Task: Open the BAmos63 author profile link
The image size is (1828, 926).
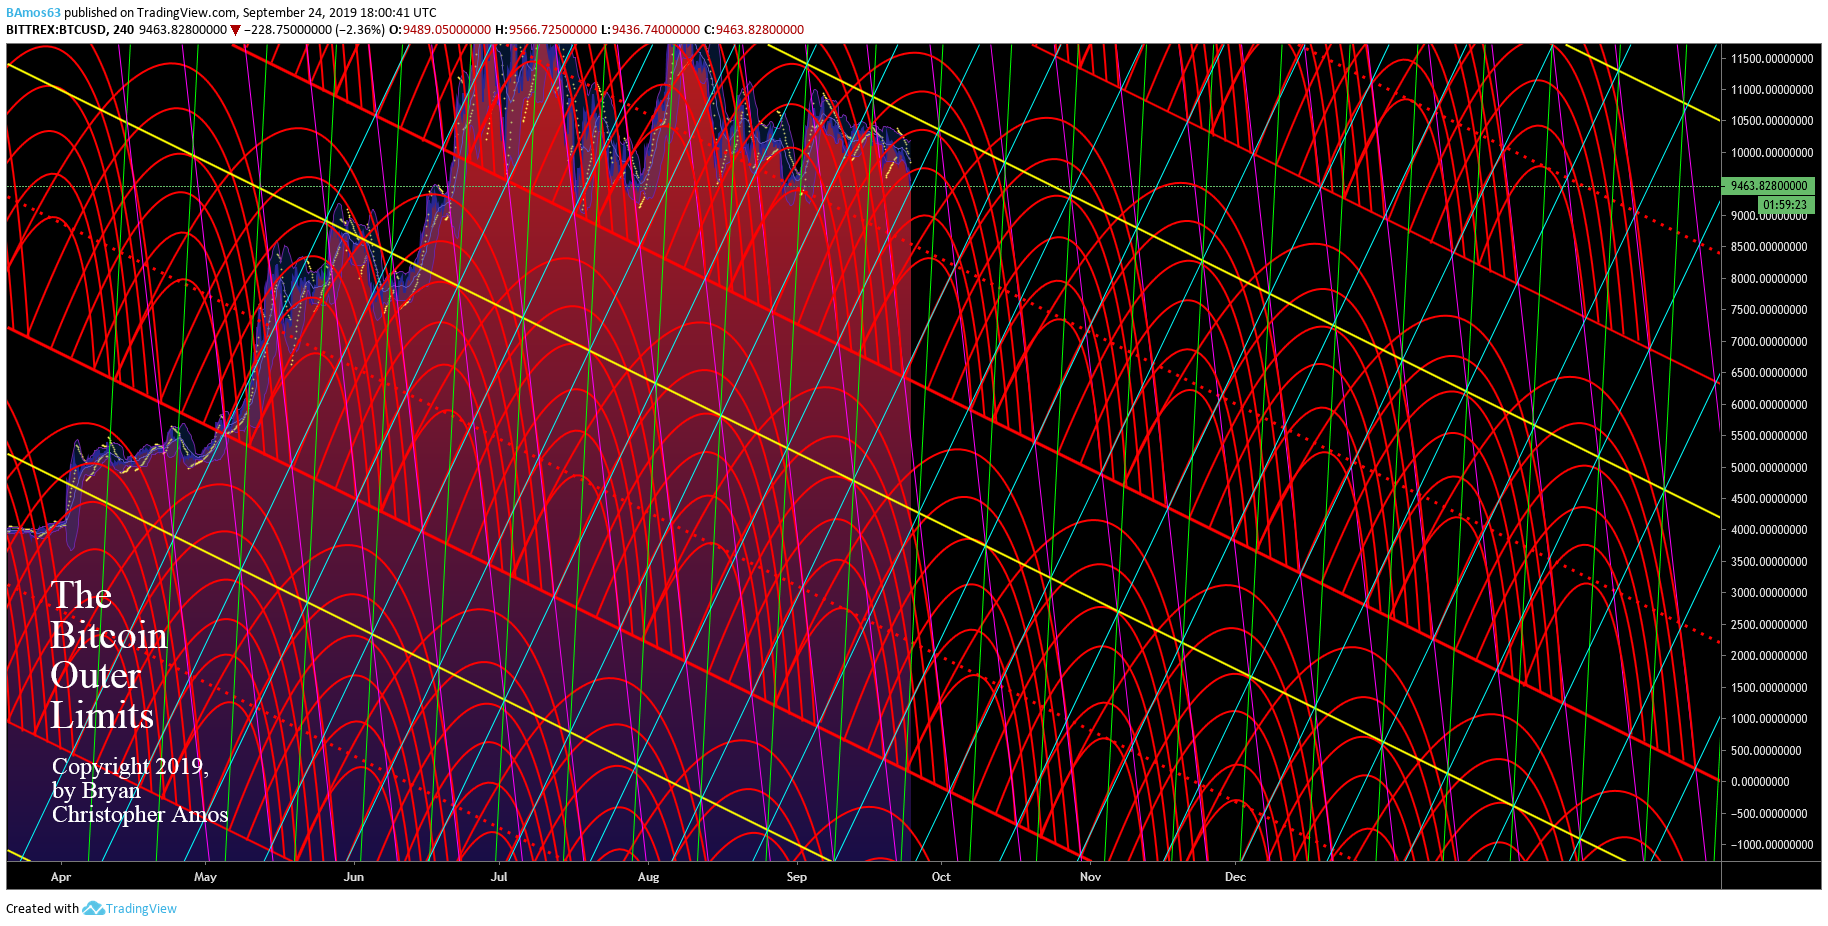Action: 33,13
